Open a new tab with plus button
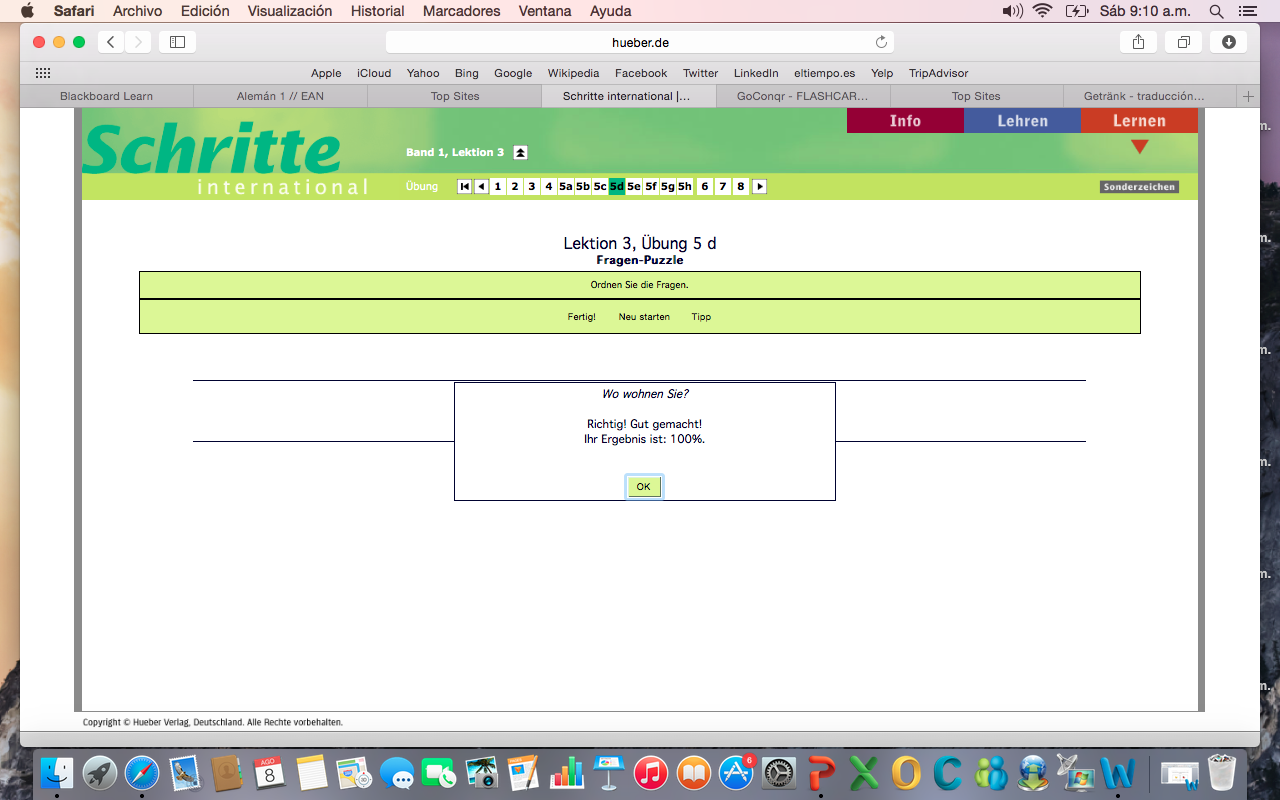This screenshot has height=800, width=1280. click(1247, 96)
